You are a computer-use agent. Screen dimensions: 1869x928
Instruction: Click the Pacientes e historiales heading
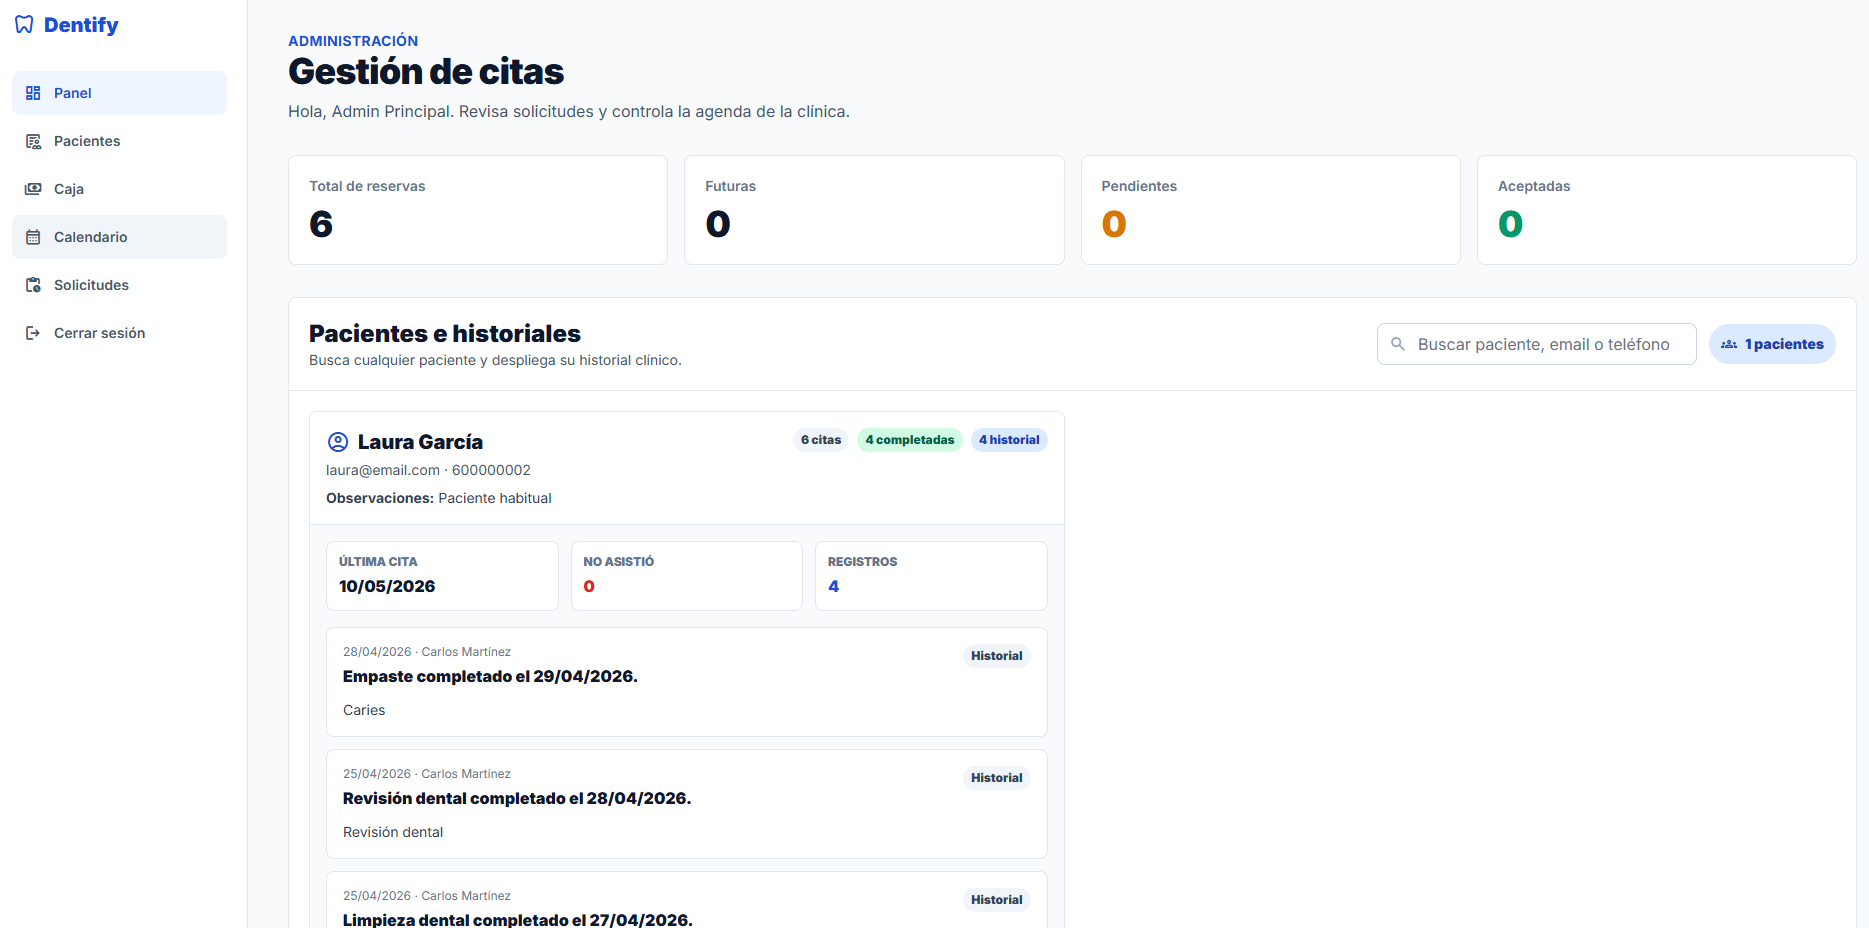445,333
